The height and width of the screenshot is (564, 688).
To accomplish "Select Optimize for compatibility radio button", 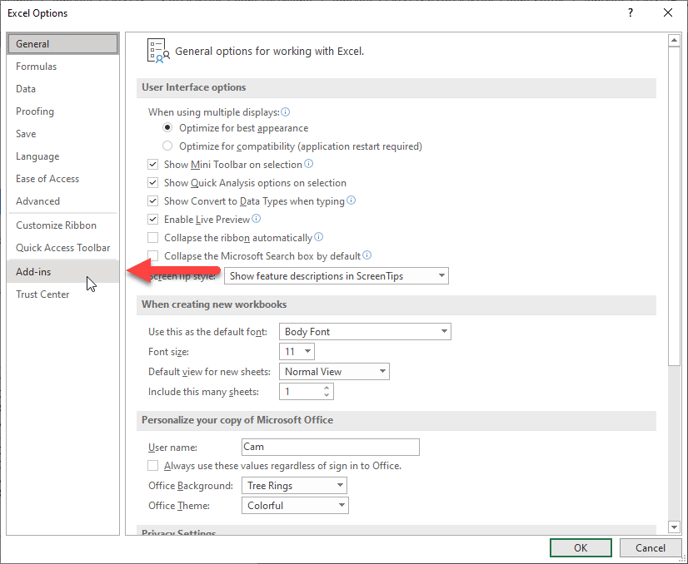I will tap(168, 146).
